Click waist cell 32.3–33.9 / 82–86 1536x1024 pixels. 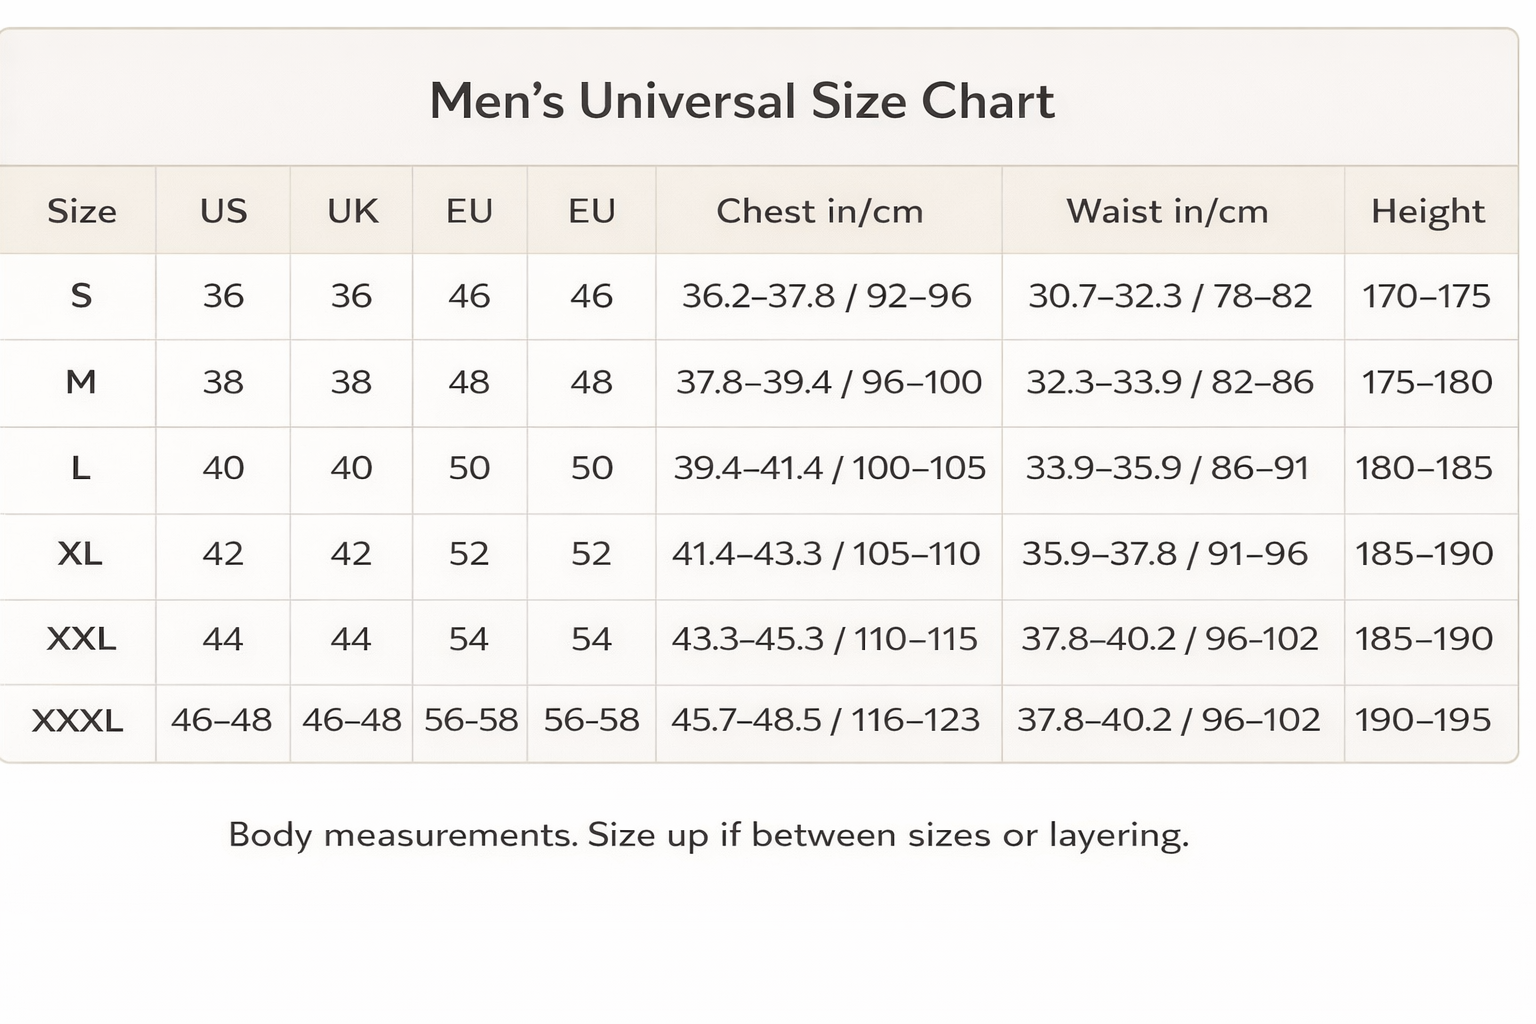[x=1169, y=382]
